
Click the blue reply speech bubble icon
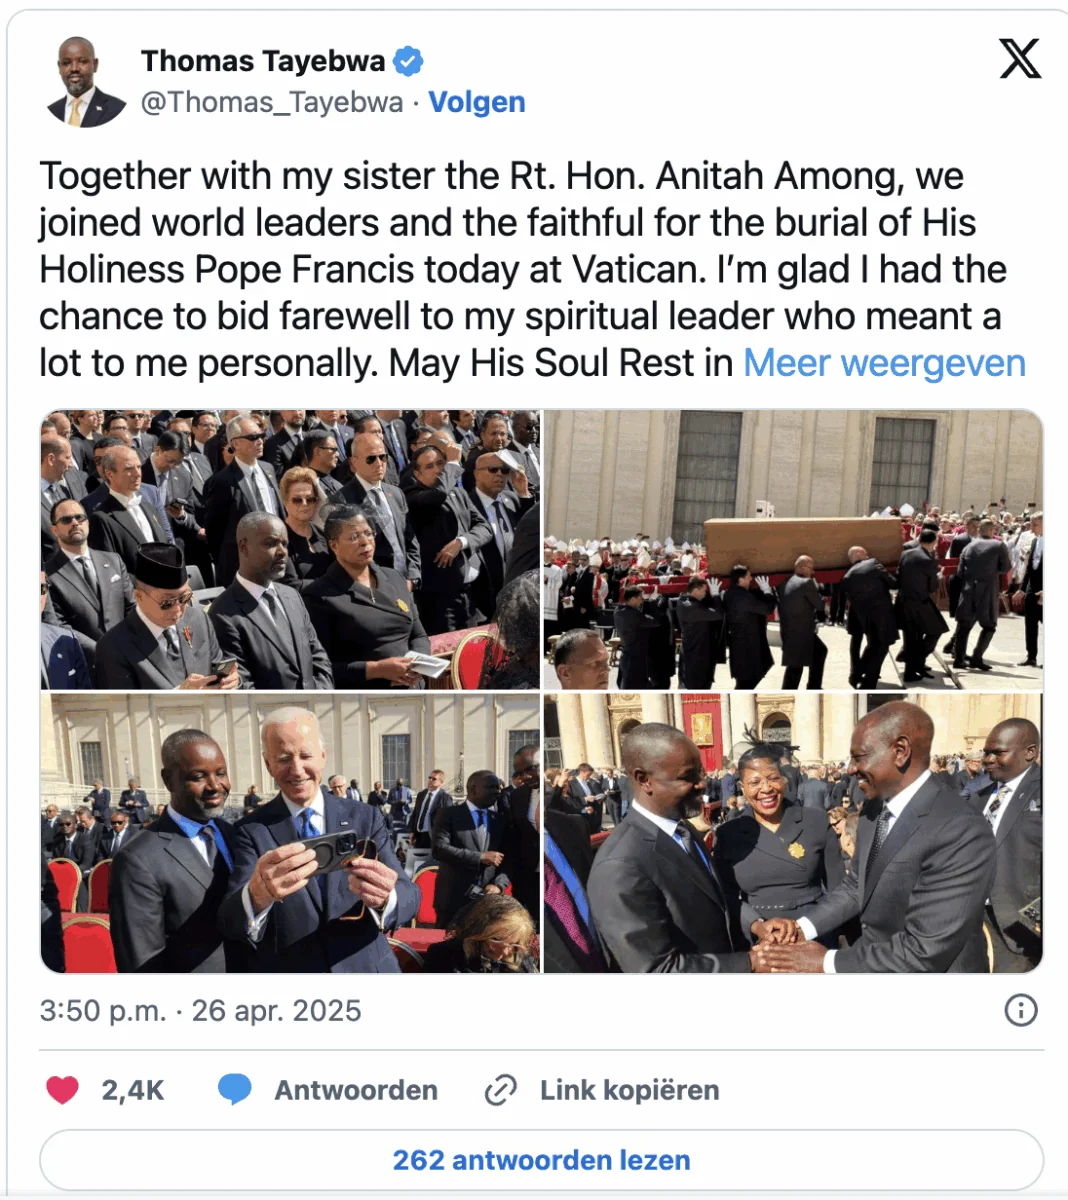[x=235, y=1090]
